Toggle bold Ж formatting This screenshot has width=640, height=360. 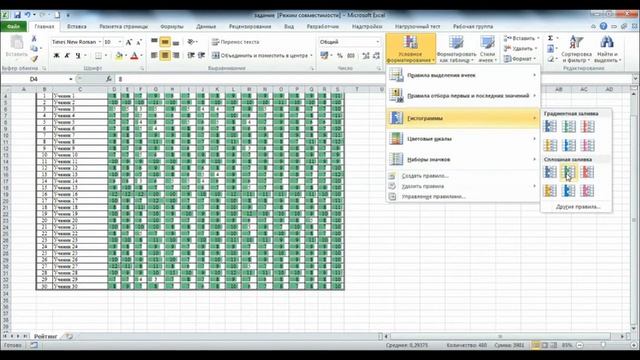(57, 56)
